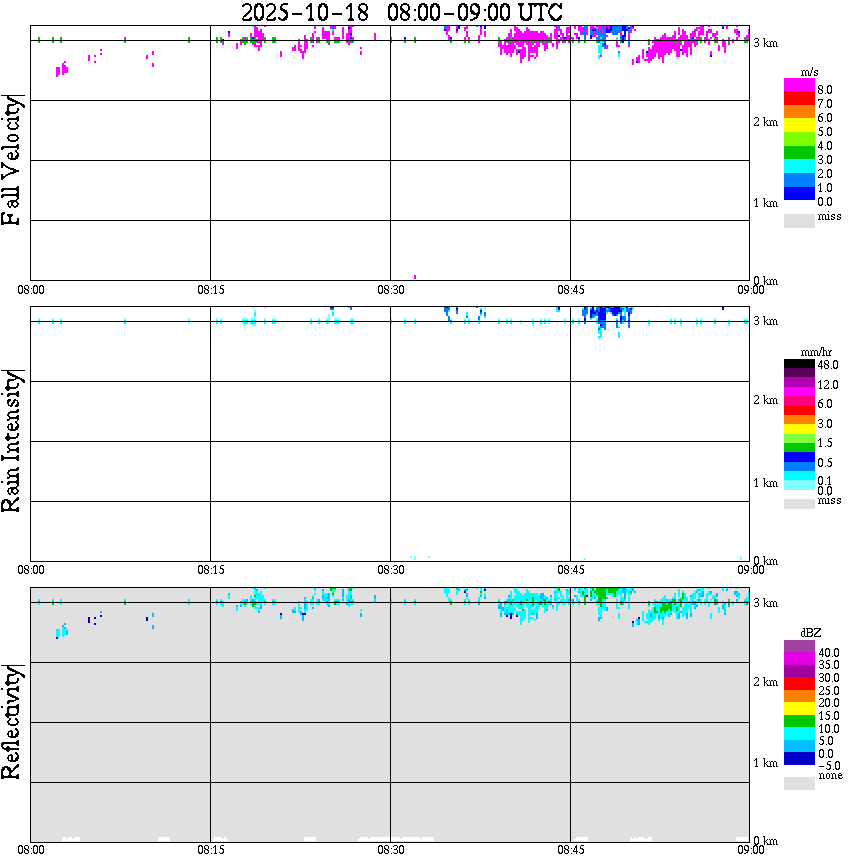
Task: Select the '1 km' label of Rain Intensity plot
Action: click(766, 483)
